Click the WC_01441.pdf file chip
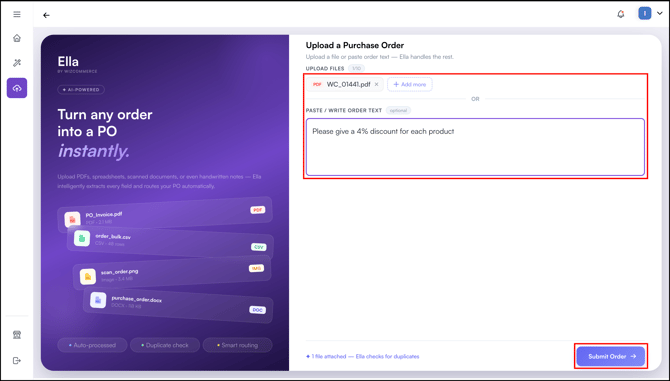670x381 pixels. (345, 85)
